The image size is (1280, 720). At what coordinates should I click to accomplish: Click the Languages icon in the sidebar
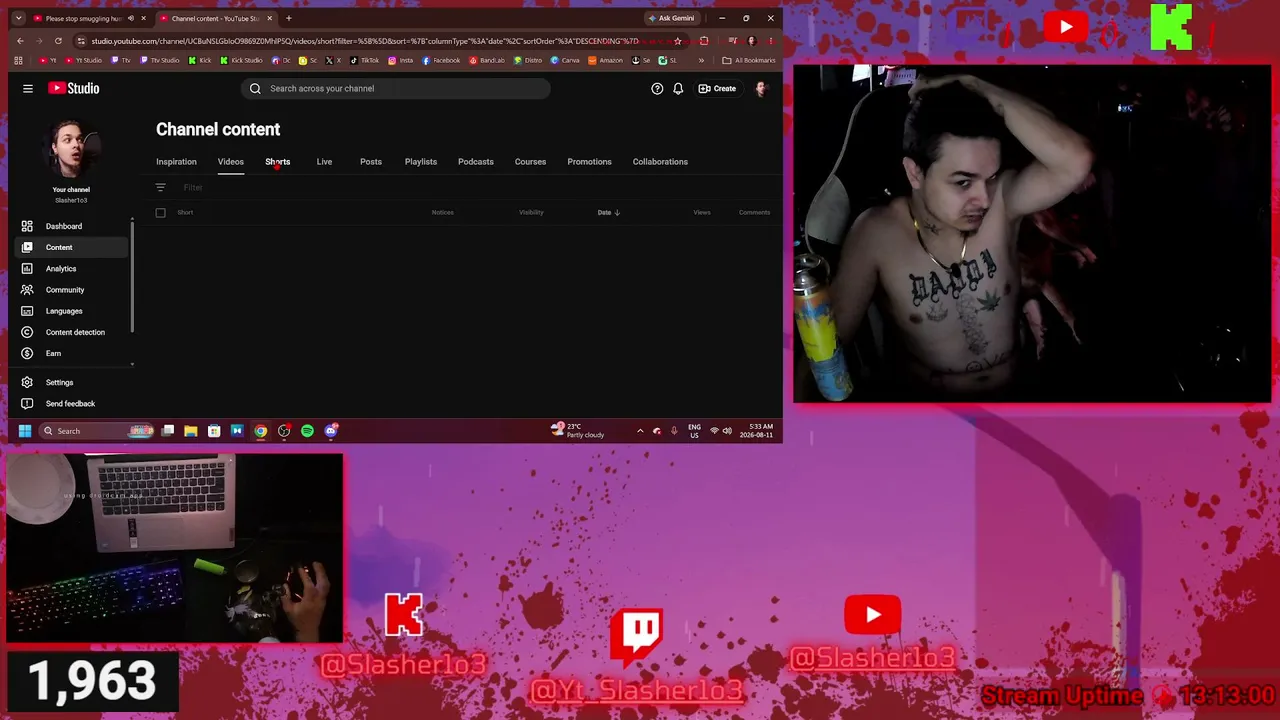pos(27,310)
